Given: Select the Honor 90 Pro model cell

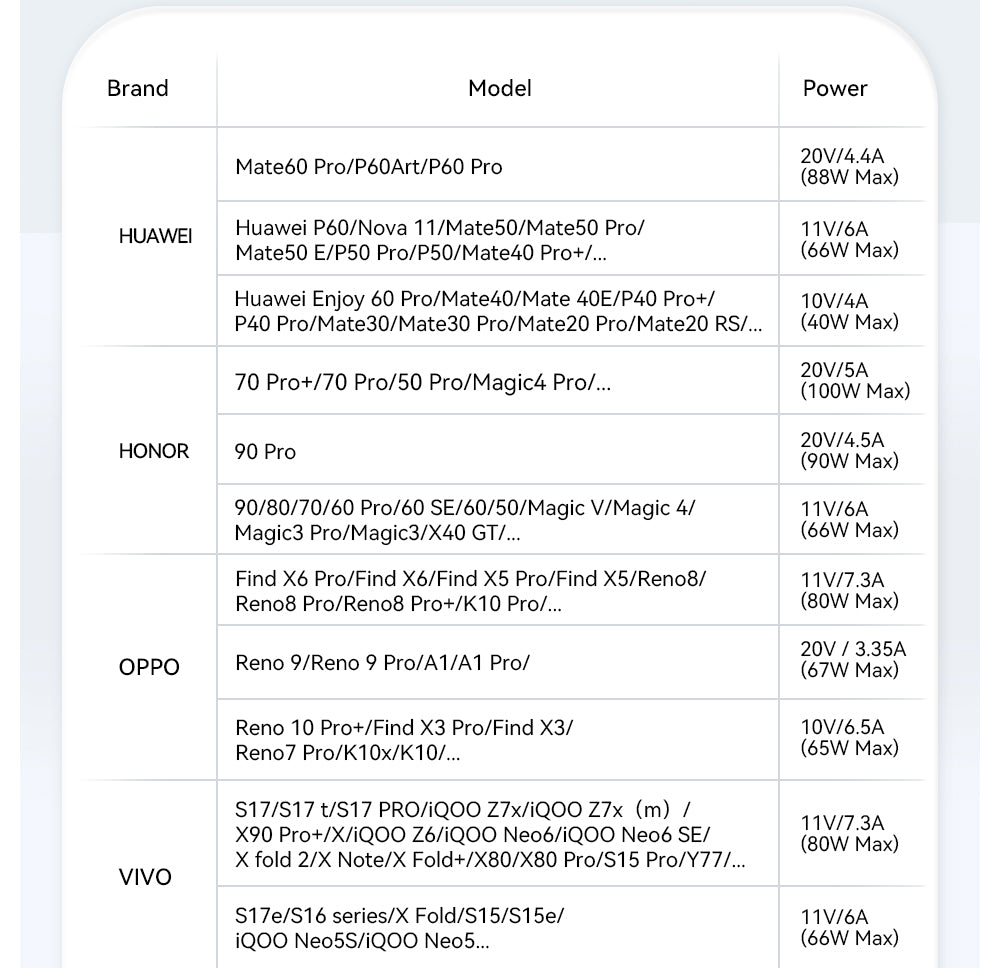Looking at the screenshot, I should (266, 452).
